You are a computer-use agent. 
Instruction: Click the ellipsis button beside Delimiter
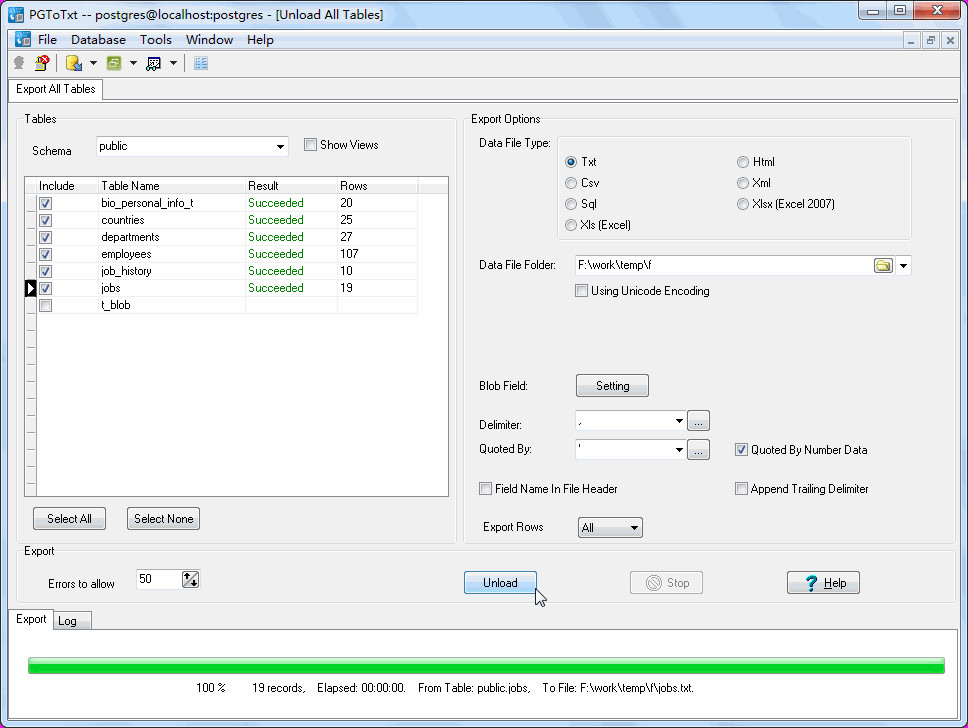tap(698, 421)
